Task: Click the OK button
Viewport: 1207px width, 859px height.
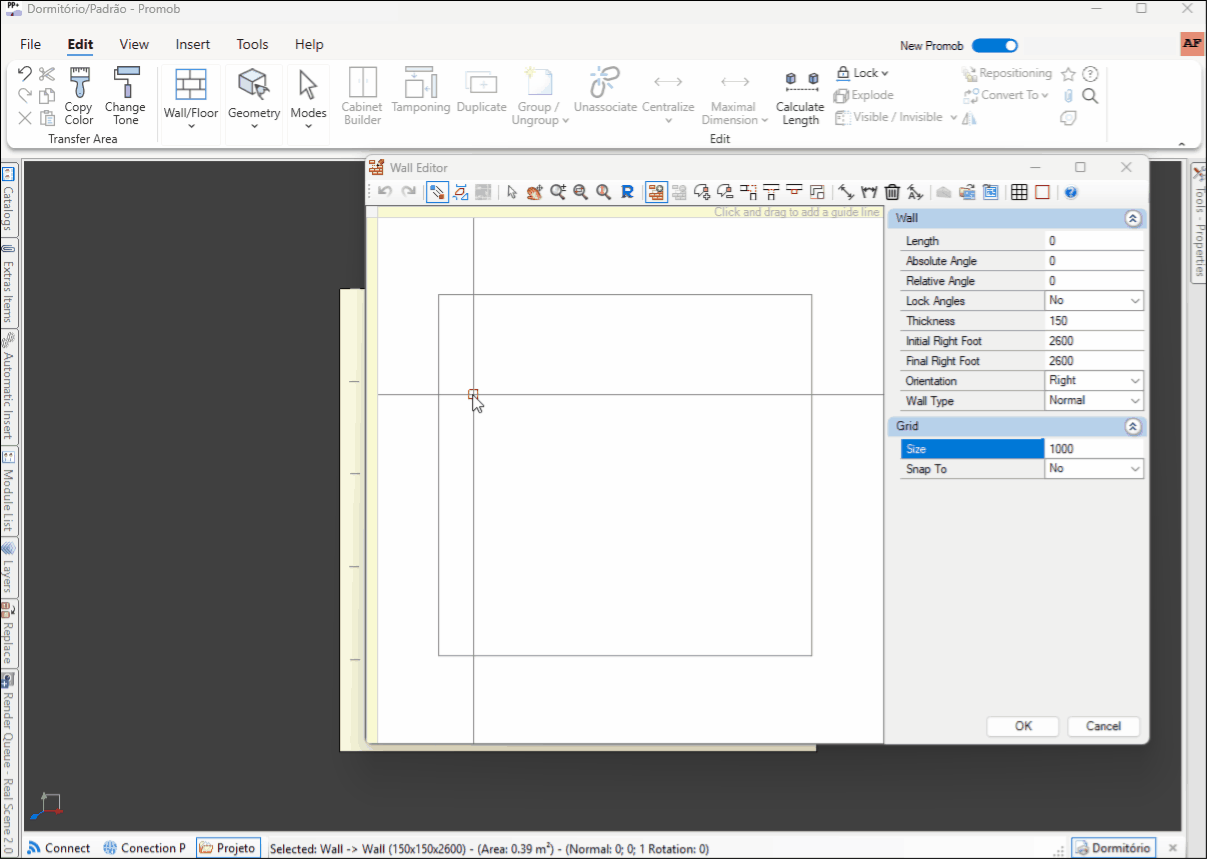Action: pyautogui.click(x=1023, y=726)
